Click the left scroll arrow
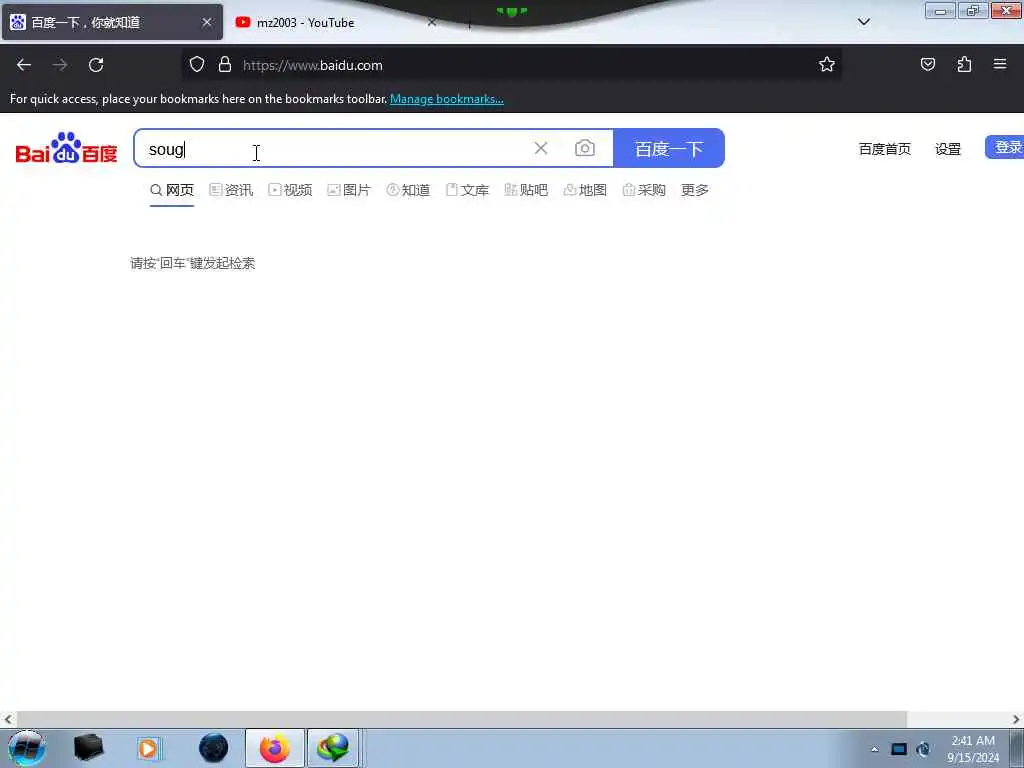 tap(8, 719)
